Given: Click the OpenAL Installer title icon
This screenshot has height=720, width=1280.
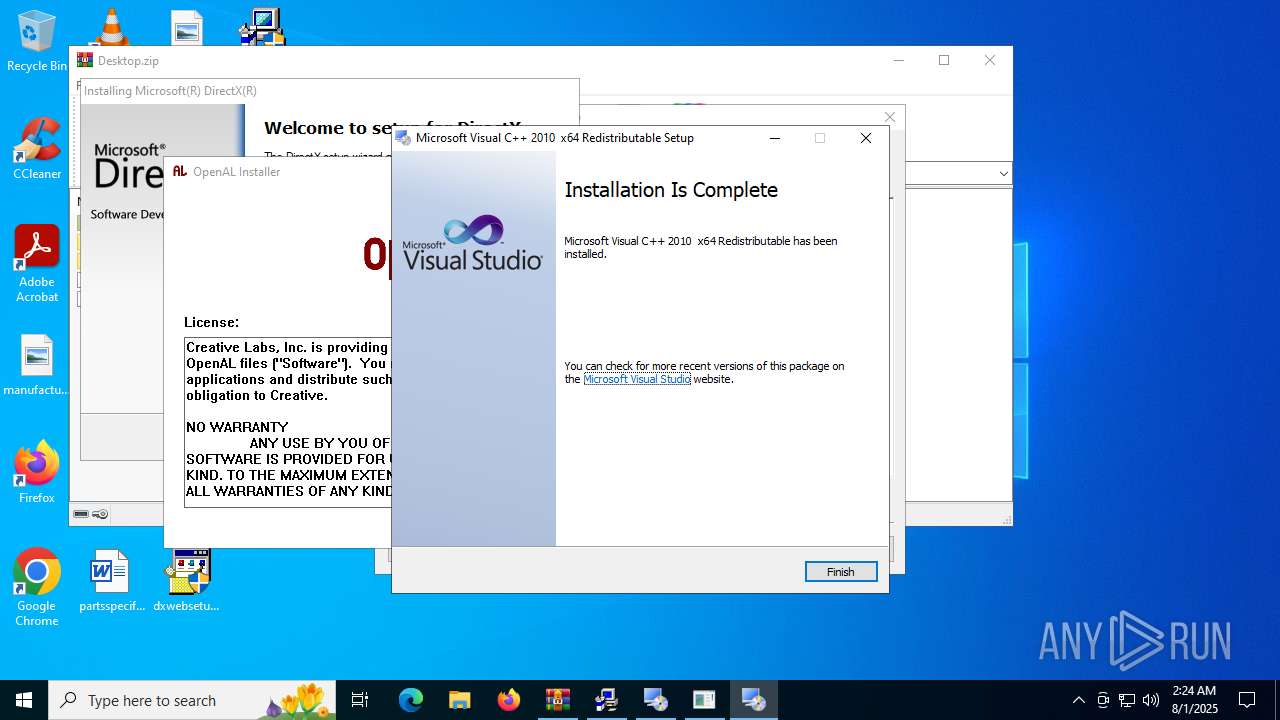Looking at the screenshot, I should pos(180,171).
